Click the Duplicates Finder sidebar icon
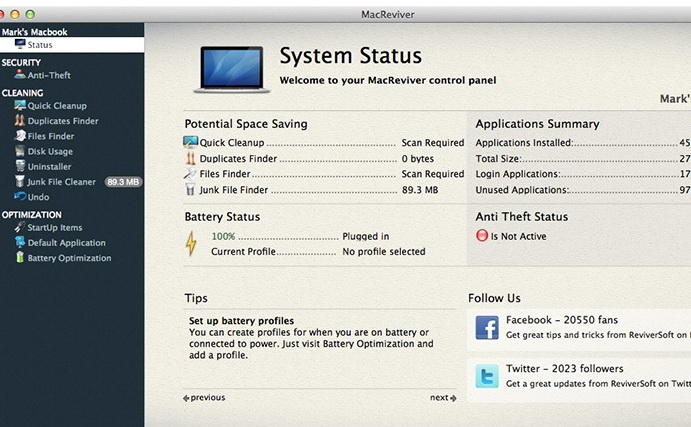 [20, 120]
